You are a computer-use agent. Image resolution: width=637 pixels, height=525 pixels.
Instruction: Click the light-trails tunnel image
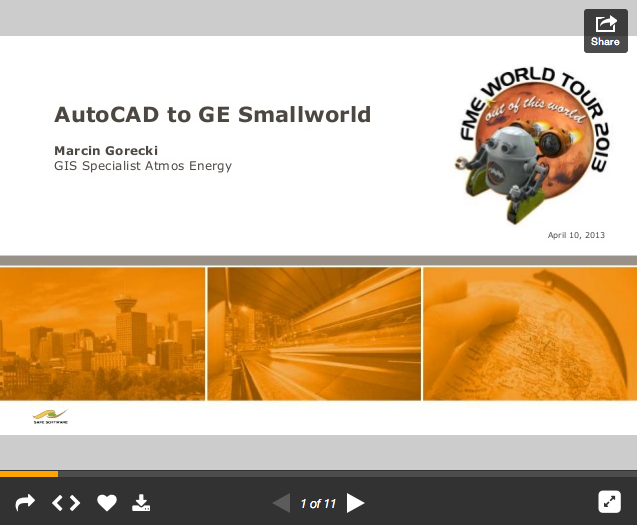[x=314, y=334]
